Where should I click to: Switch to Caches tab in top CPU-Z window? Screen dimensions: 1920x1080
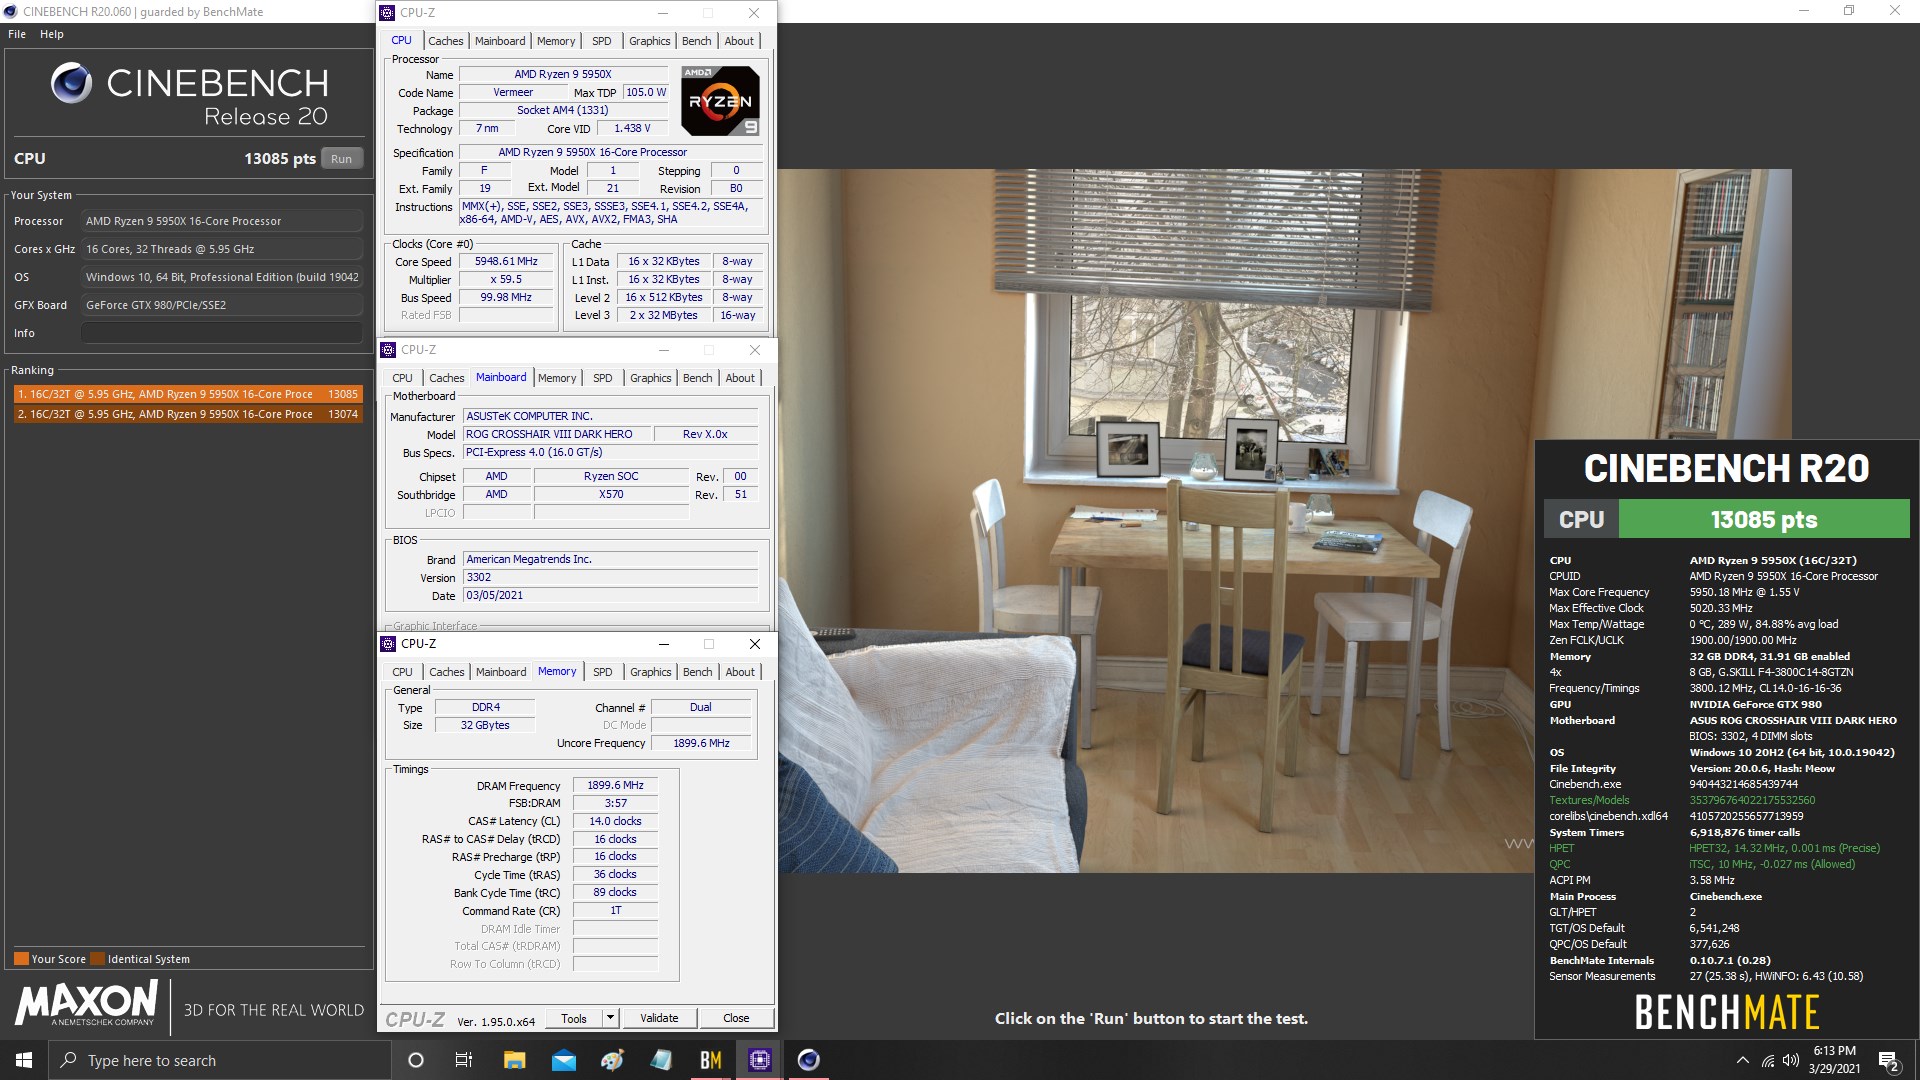(x=445, y=41)
